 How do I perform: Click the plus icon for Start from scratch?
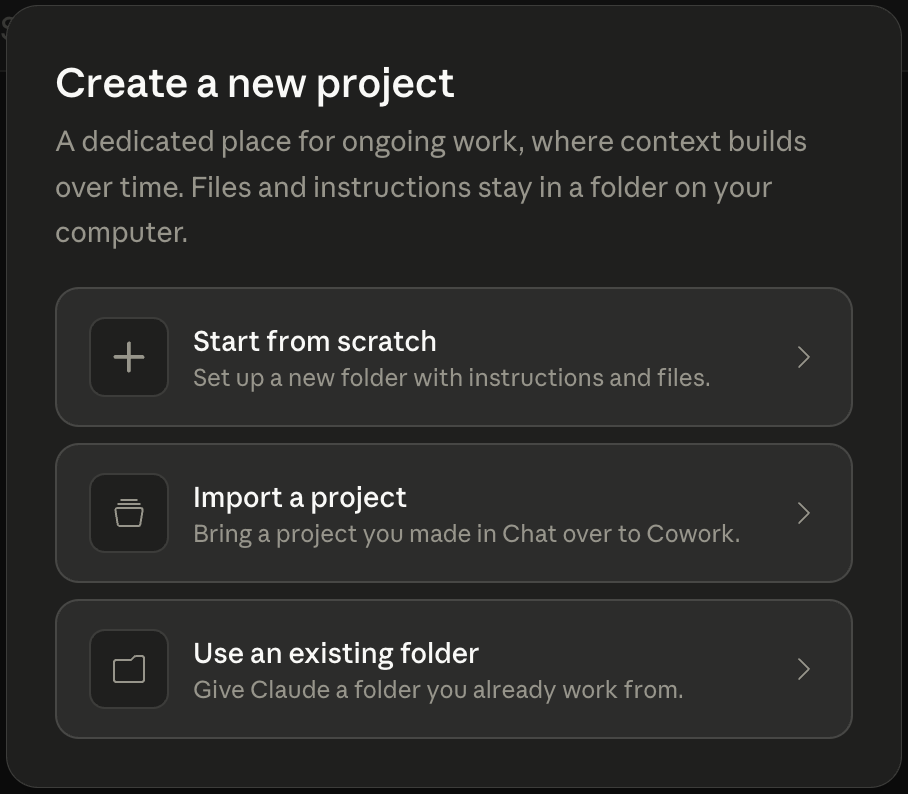click(x=129, y=357)
